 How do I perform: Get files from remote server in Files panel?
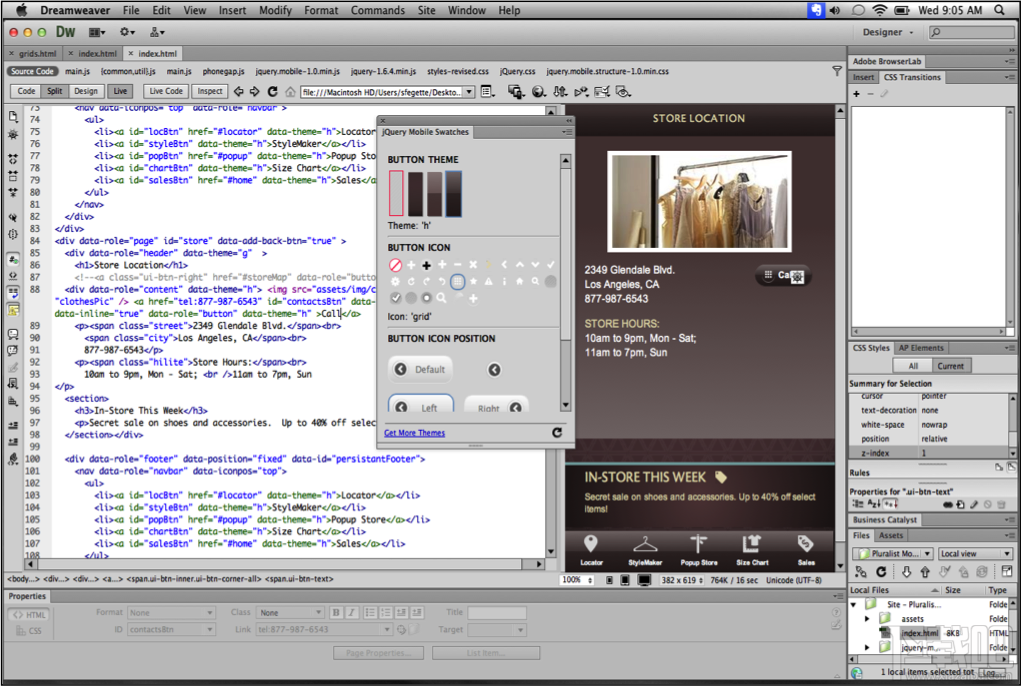click(x=907, y=572)
